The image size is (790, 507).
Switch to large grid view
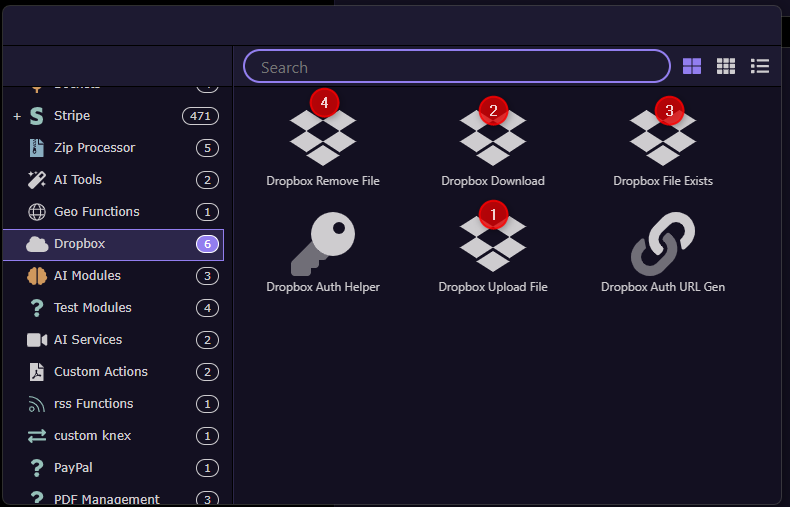[692, 66]
